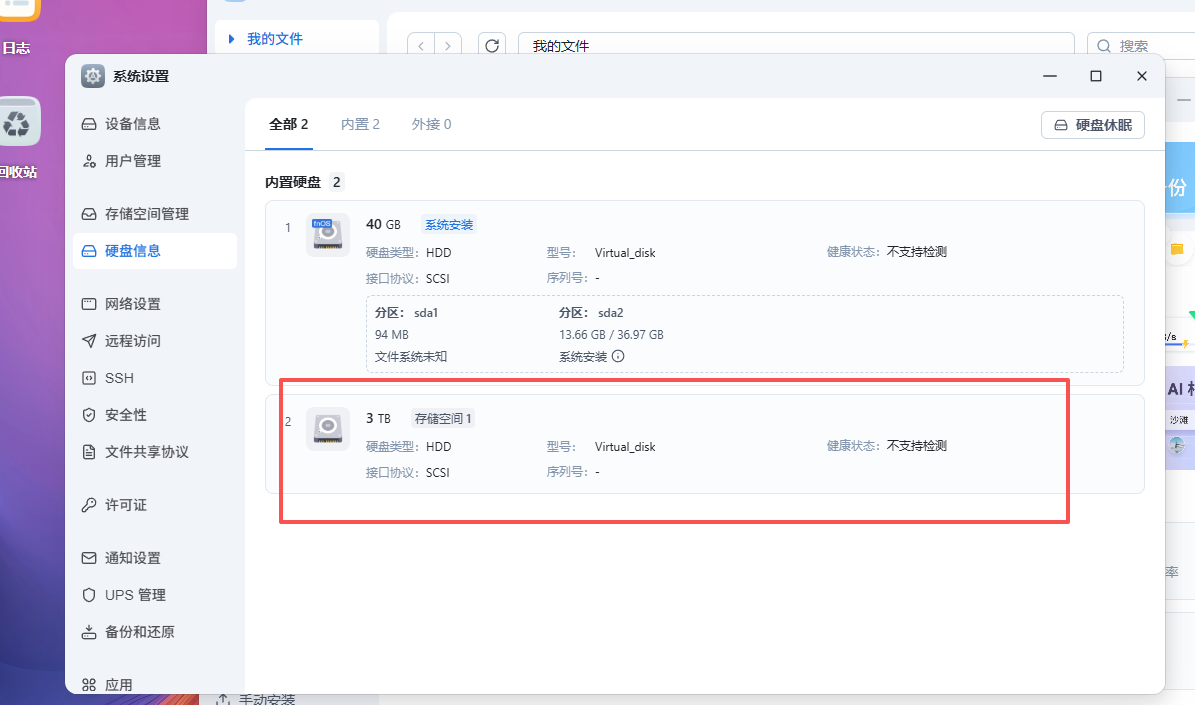Click the 13.66 GB / 36.97 GB usage text

[611, 335]
